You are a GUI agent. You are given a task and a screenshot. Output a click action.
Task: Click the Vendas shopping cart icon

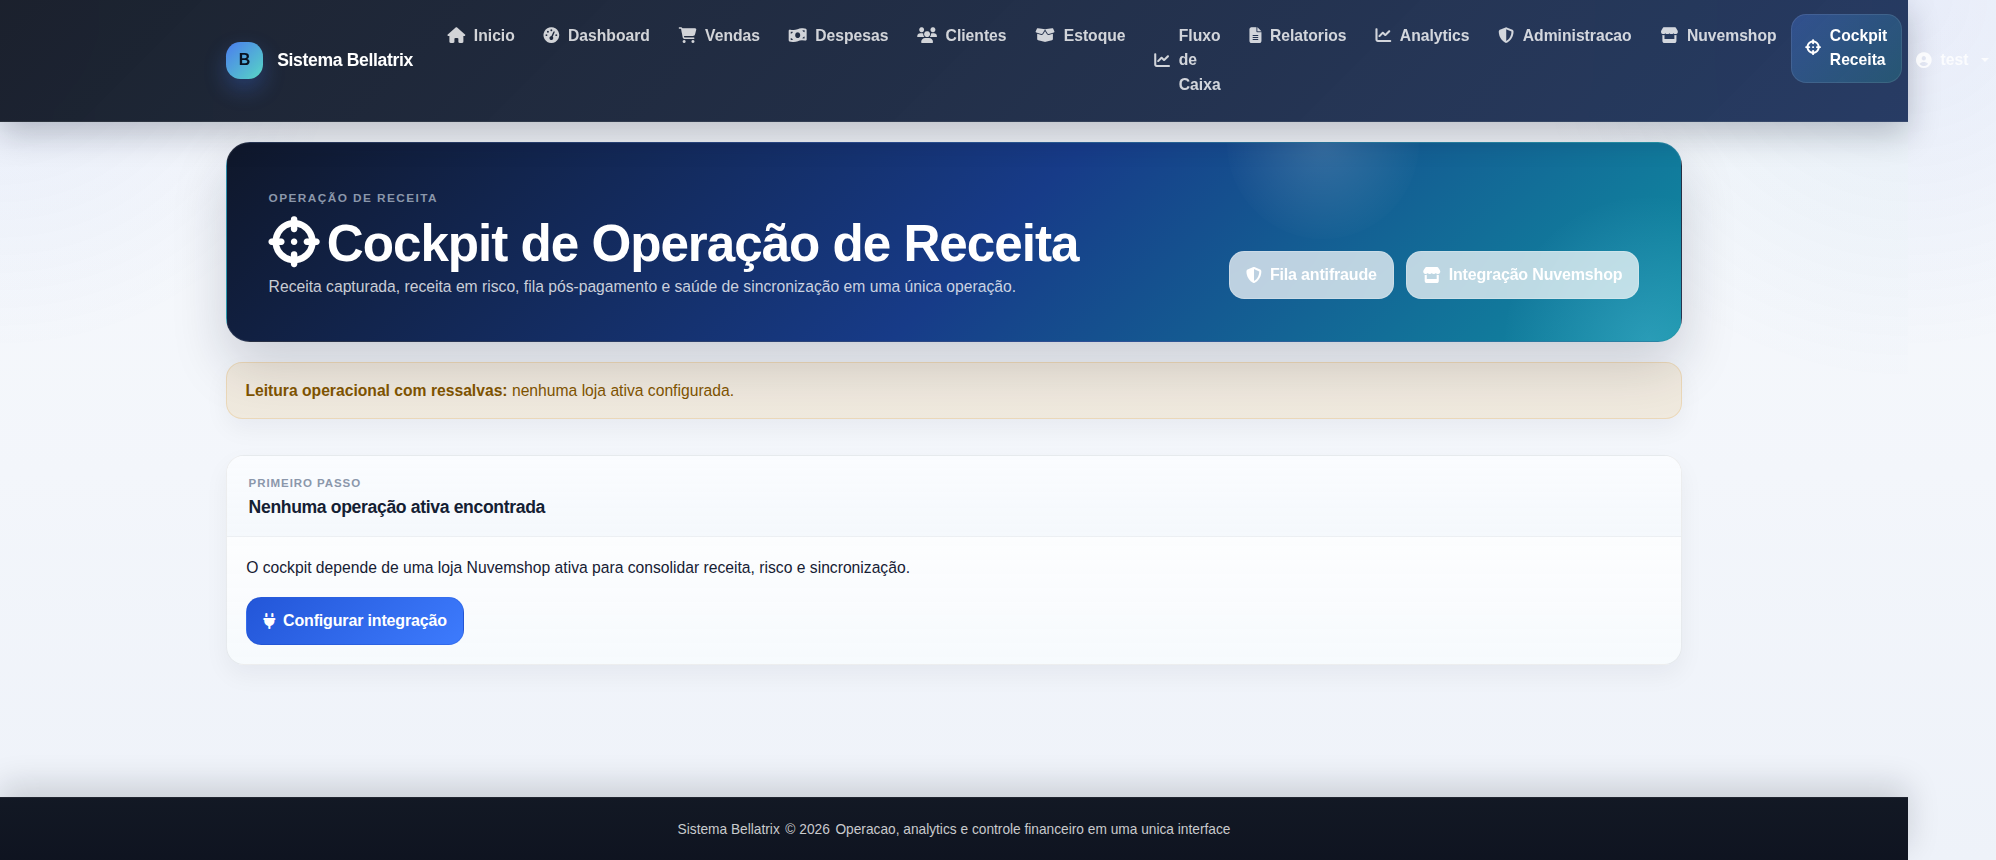[688, 35]
